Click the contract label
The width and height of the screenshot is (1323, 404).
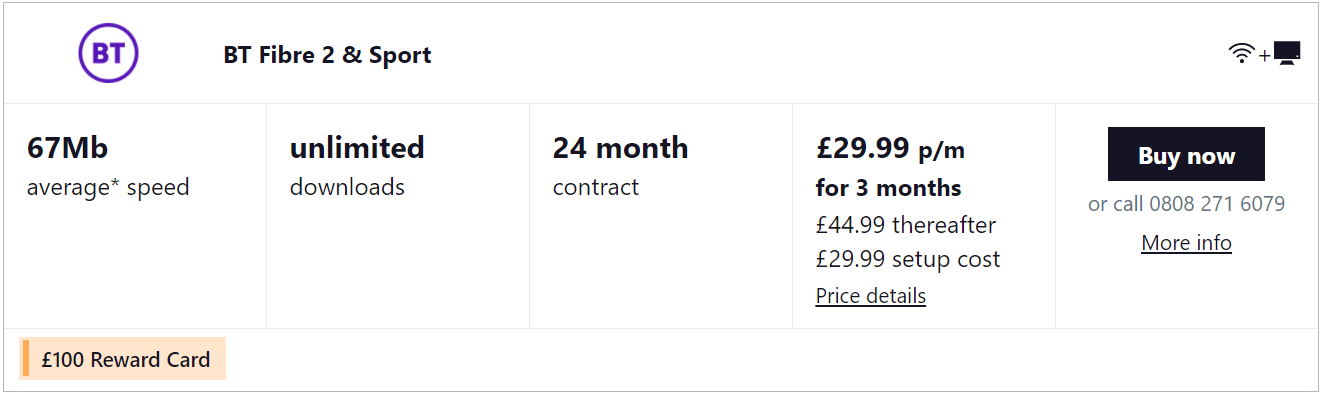click(595, 187)
